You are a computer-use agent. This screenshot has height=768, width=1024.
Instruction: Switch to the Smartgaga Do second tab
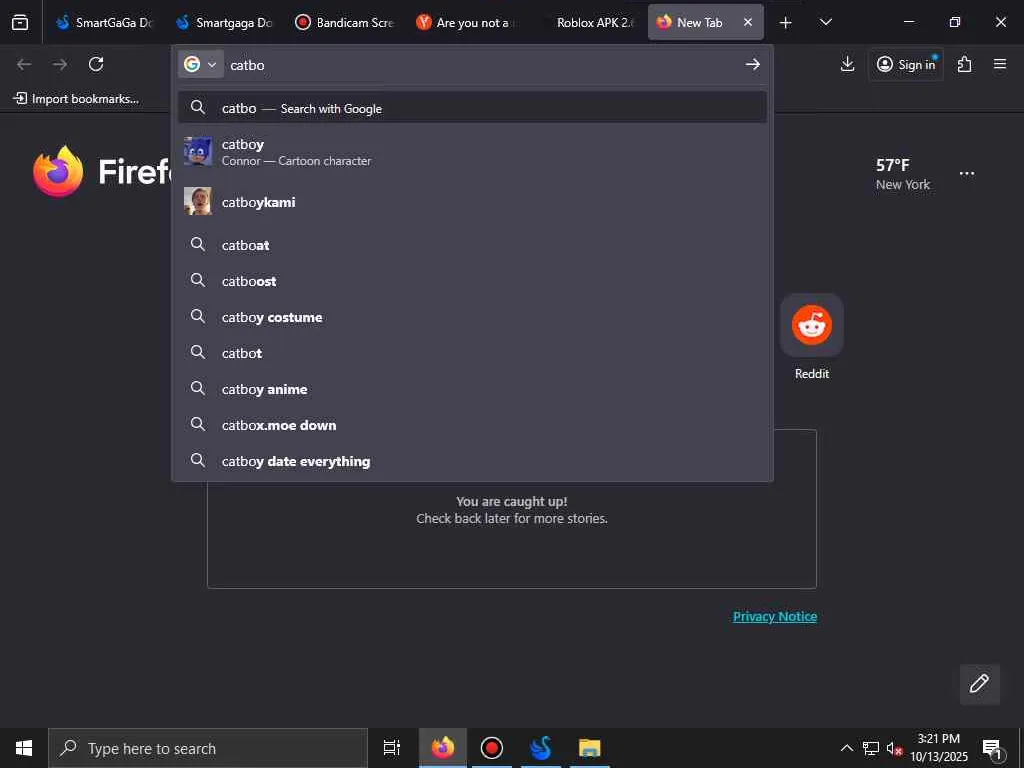224,22
